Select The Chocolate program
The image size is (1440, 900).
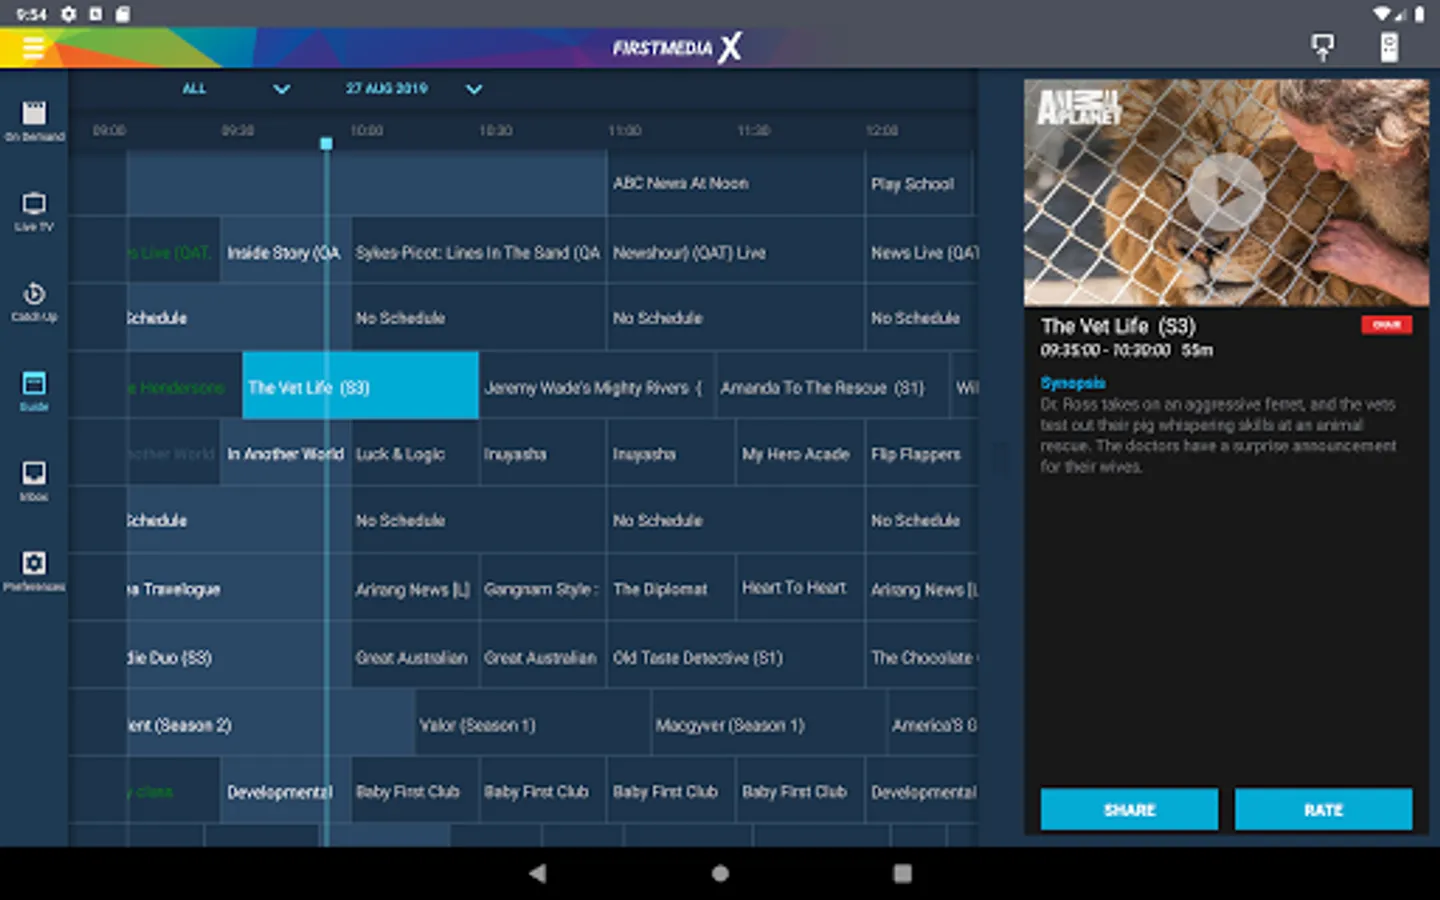coord(921,656)
